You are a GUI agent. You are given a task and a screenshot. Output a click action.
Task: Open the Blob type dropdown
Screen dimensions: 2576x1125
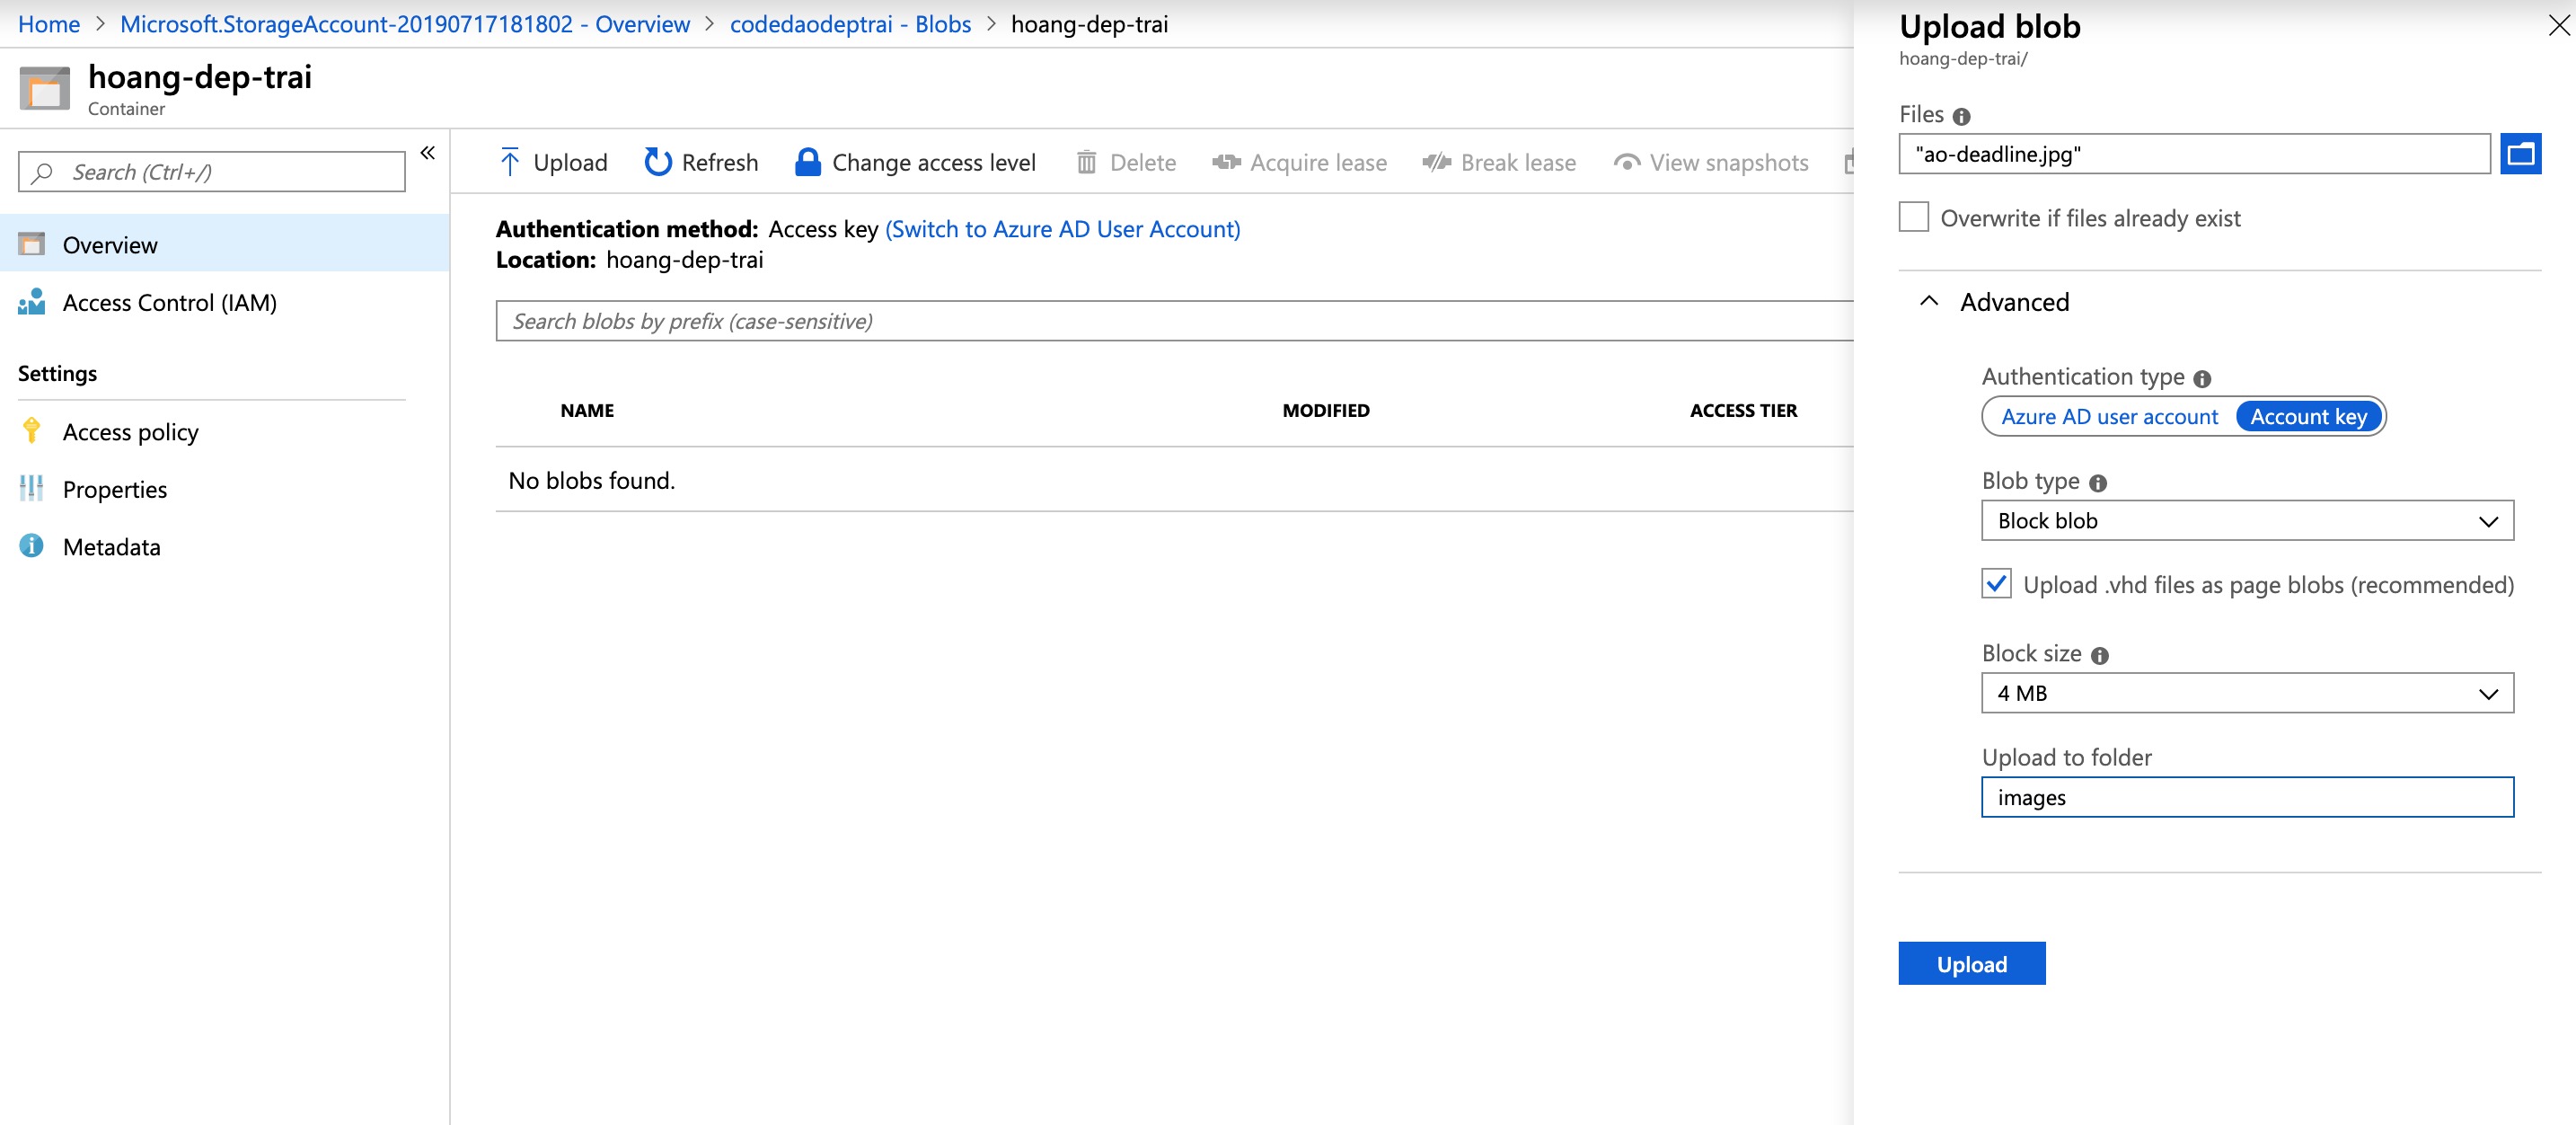[2246, 521]
